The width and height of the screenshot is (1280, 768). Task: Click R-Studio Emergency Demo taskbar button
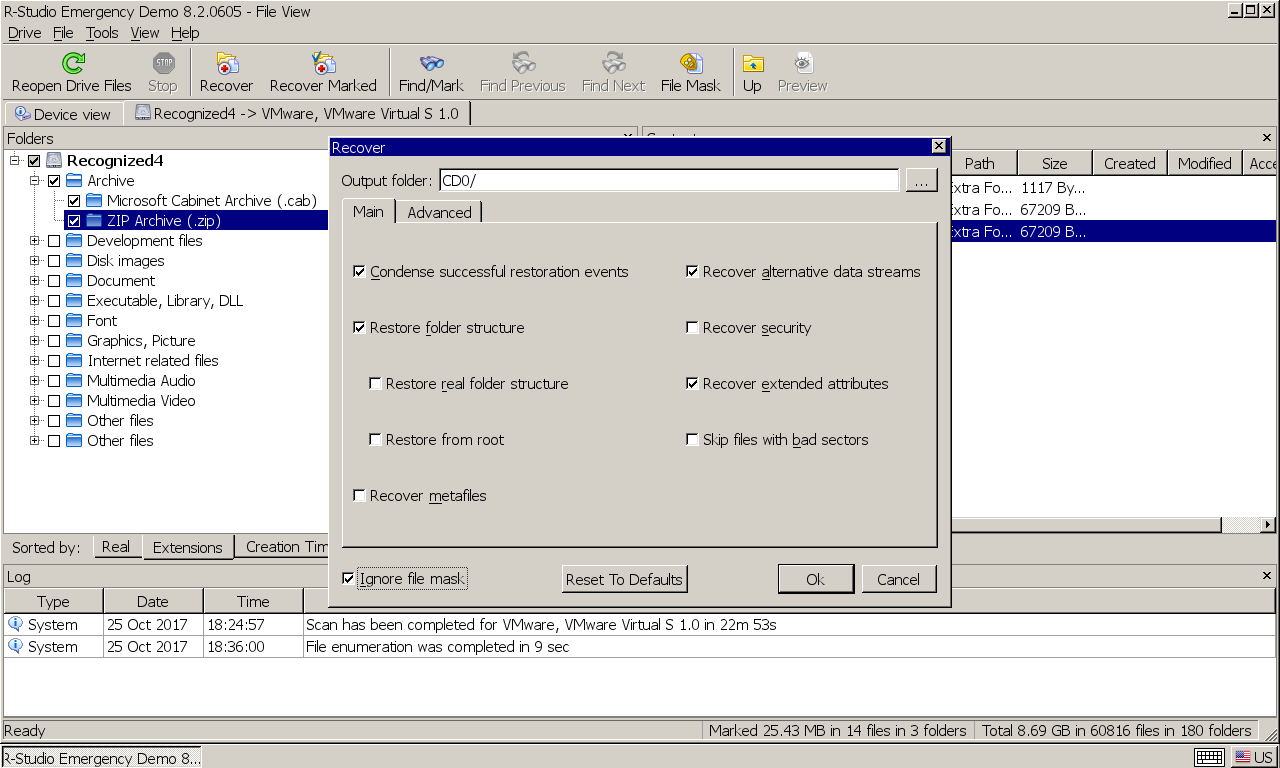point(102,757)
